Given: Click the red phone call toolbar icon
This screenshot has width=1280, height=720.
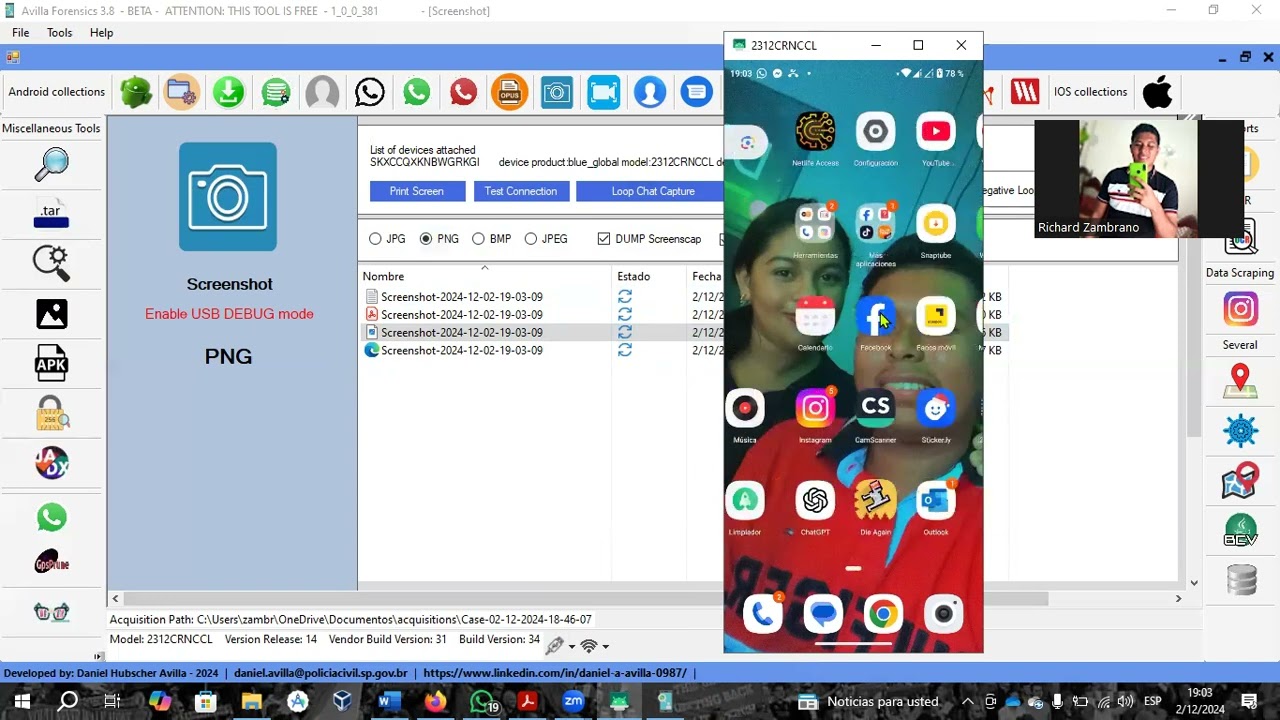Looking at the screenshot, I should (x=463, y=92).
